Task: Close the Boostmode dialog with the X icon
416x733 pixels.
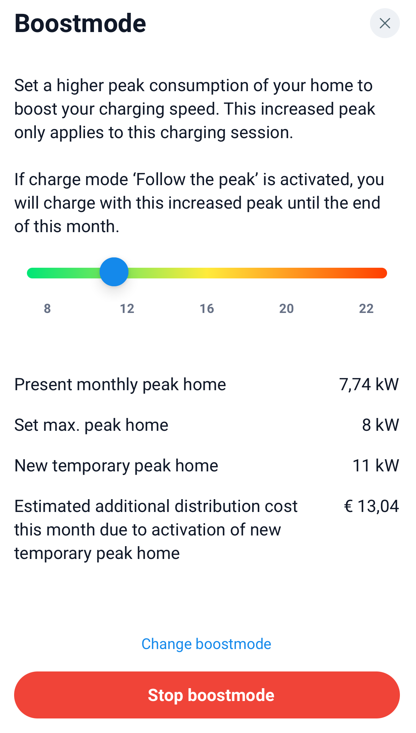Action: (x=385, y=23)
